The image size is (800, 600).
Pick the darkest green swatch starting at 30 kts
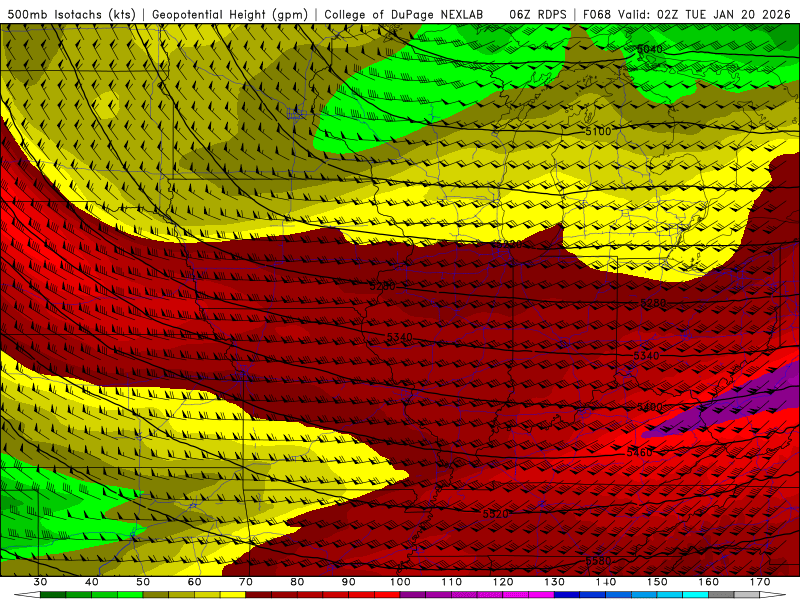point(53,595)
